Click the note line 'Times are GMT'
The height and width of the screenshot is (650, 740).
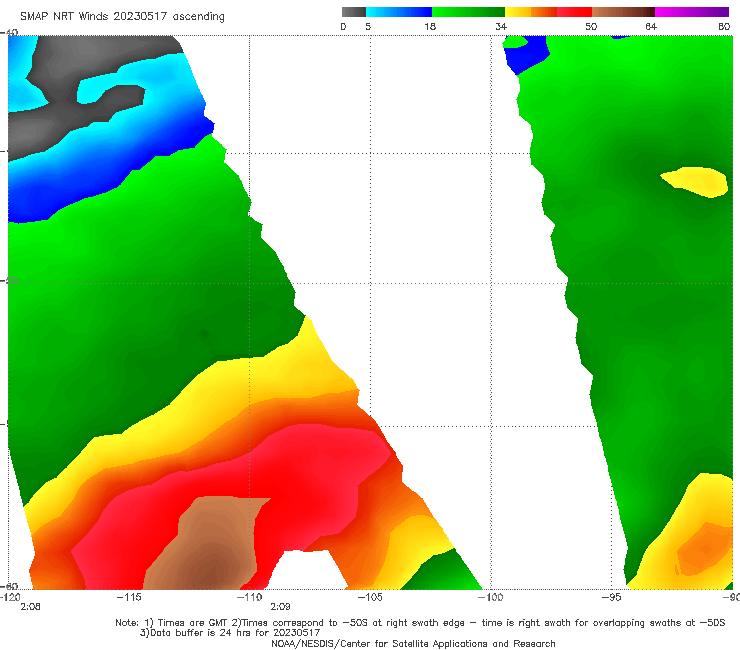[193, 623]
